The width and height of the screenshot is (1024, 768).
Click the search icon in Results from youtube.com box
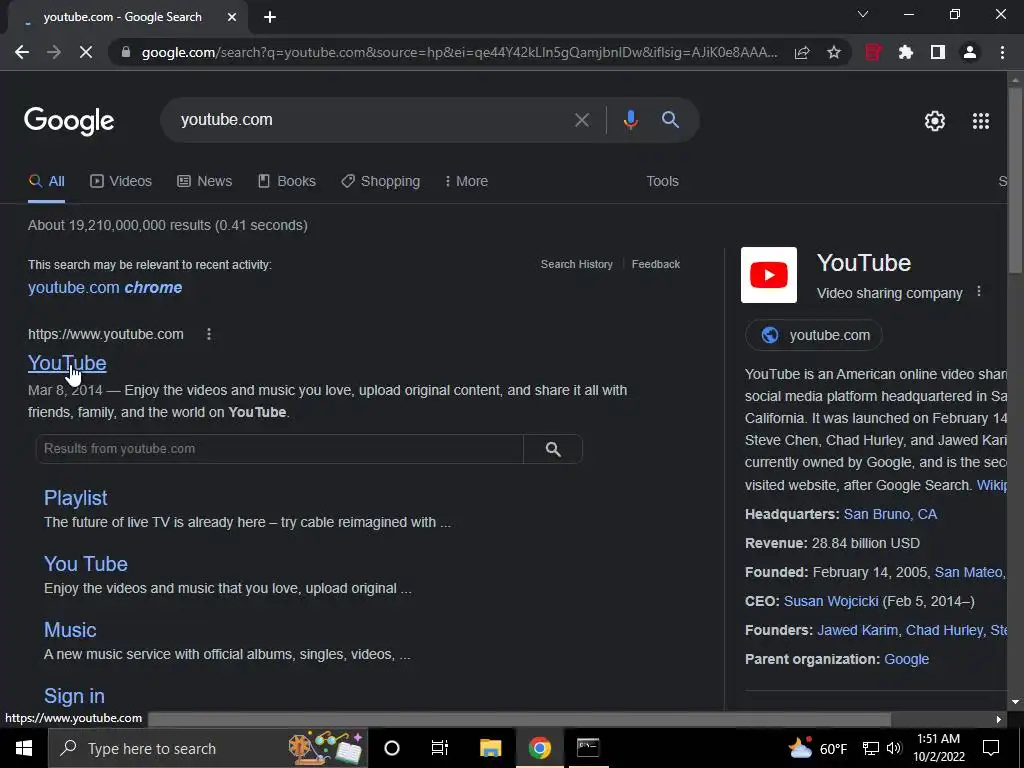pos(553,449)
